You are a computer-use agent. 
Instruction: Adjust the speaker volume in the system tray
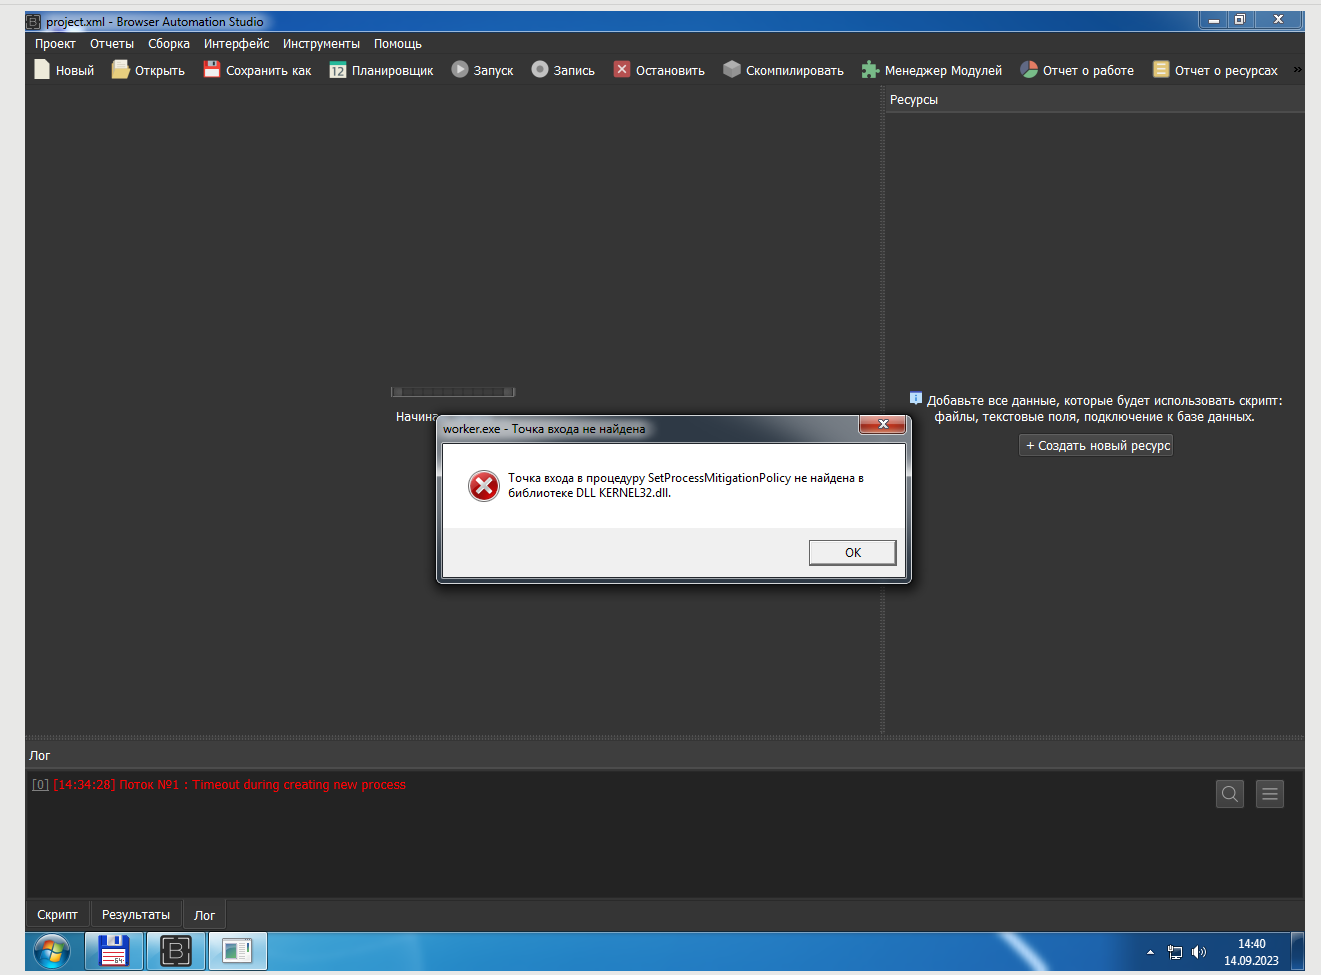coord(1198,951)
